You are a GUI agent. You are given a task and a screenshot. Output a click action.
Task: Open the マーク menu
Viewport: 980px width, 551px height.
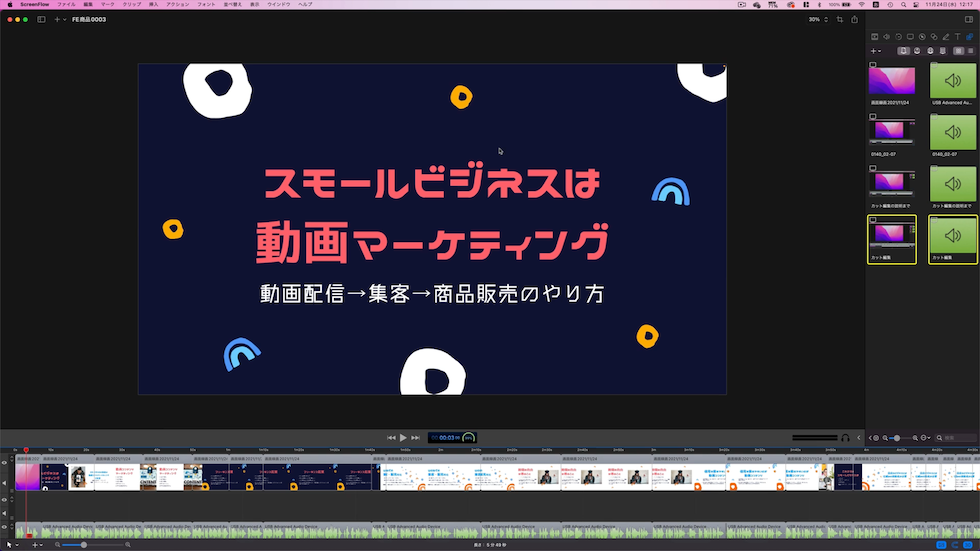tap(108, 4)
